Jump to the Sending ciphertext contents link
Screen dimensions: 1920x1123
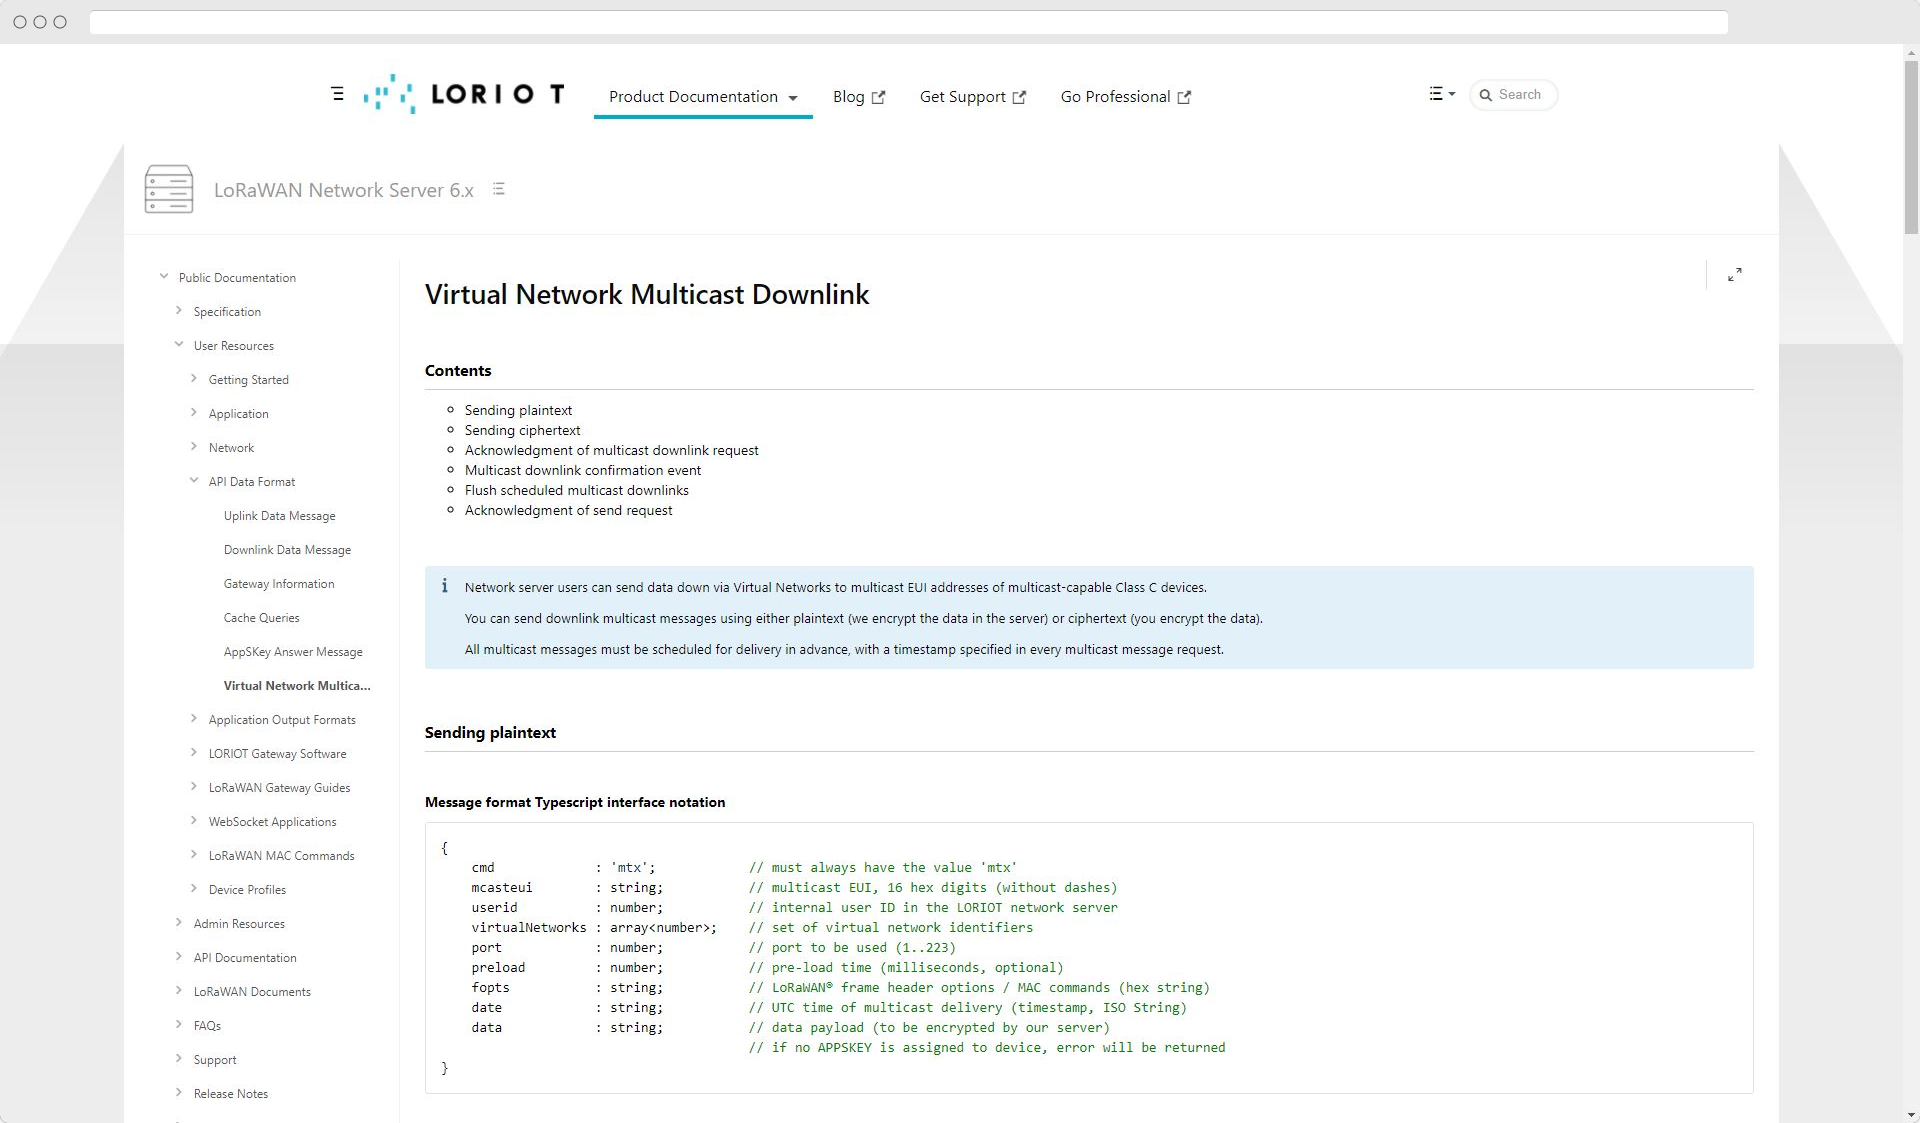(x=522, y=430)
